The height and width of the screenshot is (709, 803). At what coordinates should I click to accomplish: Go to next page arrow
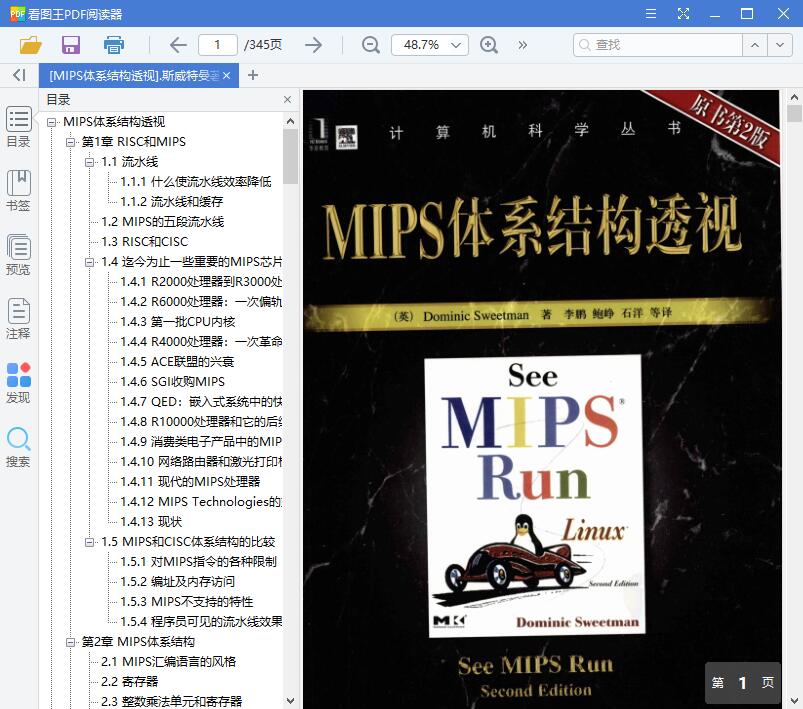click(x=313, y=45)
